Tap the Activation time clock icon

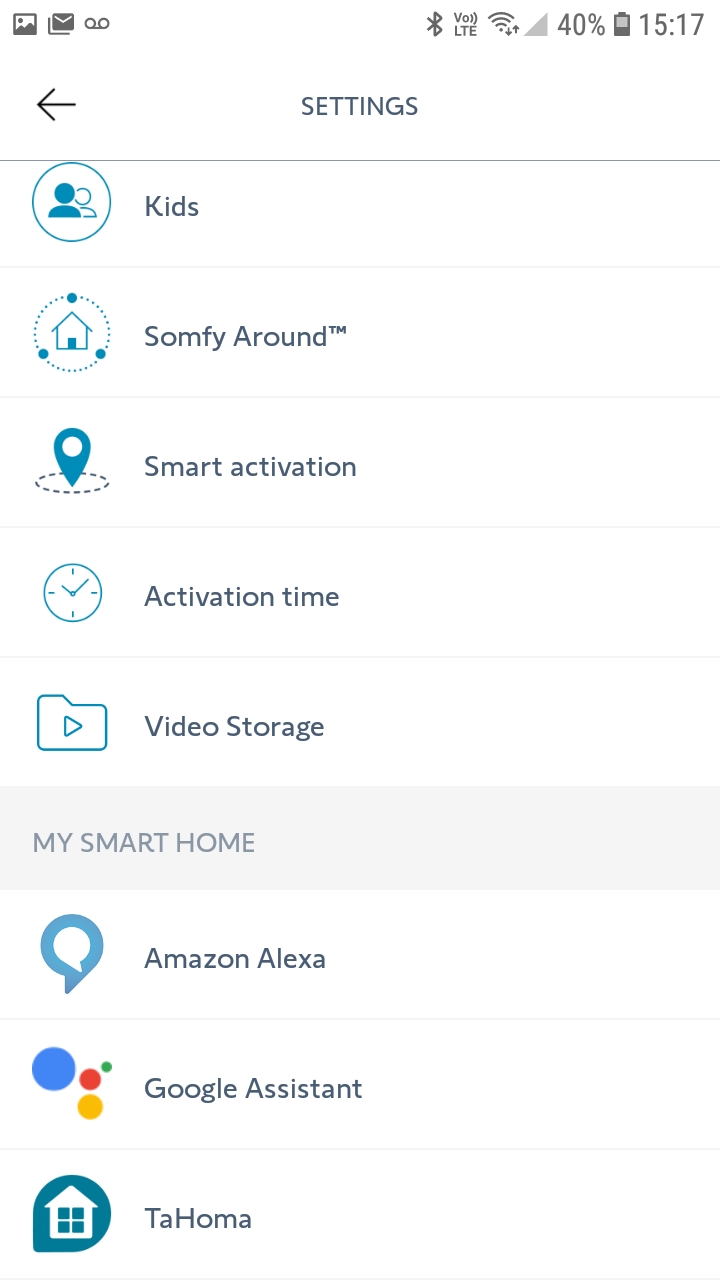71,593
